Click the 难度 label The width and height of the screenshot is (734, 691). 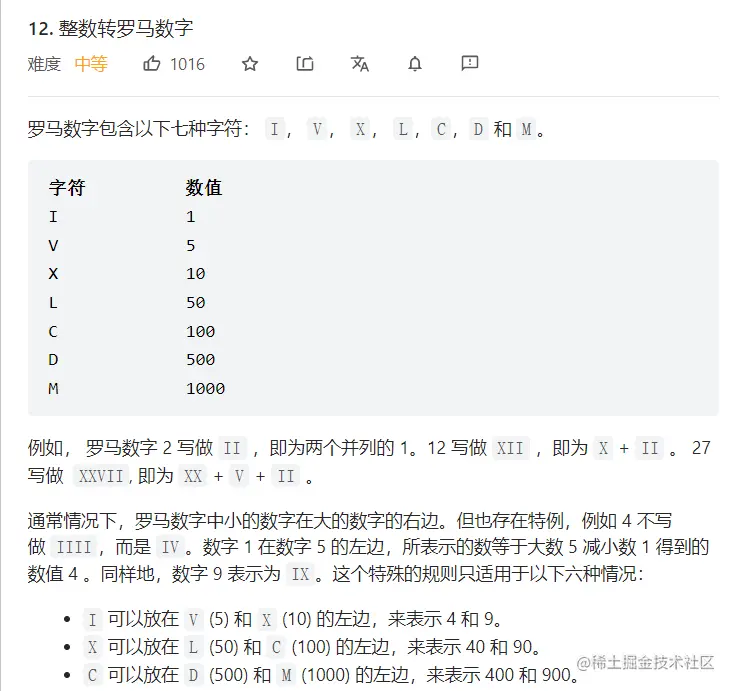tap(44, 64)
